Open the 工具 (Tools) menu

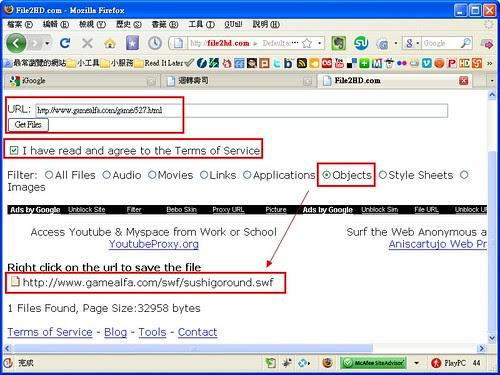201,24
